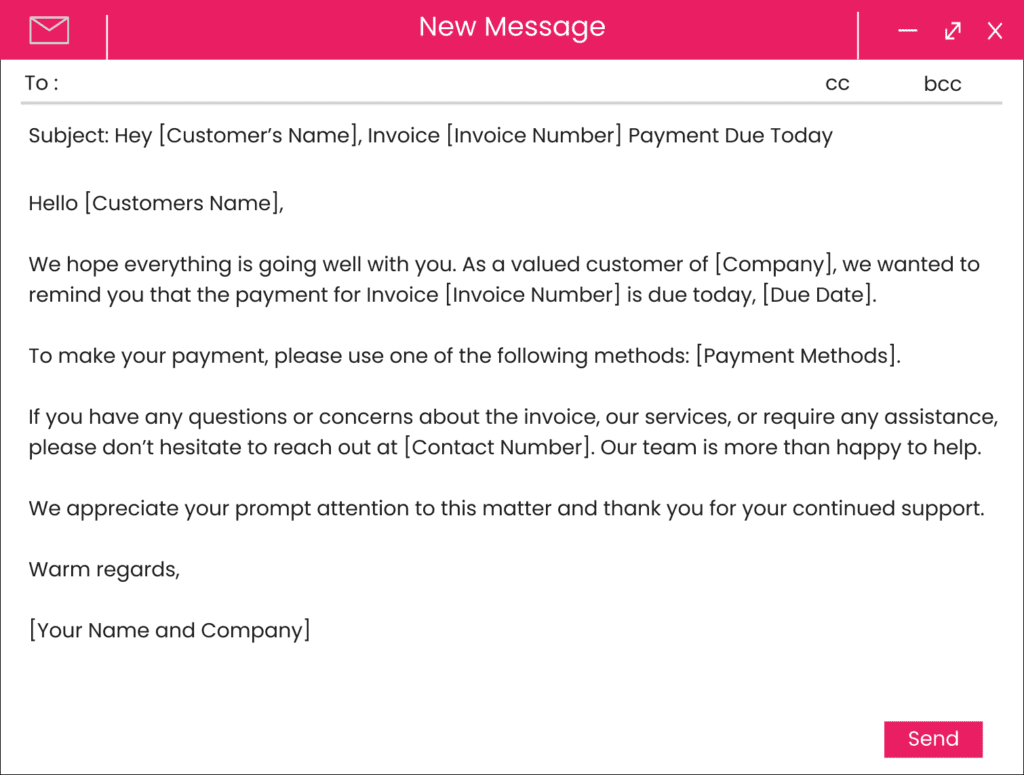Place cursor in the Subject line
The image size is (1024, 775).
pyautogui.click(x=430, y=136)
